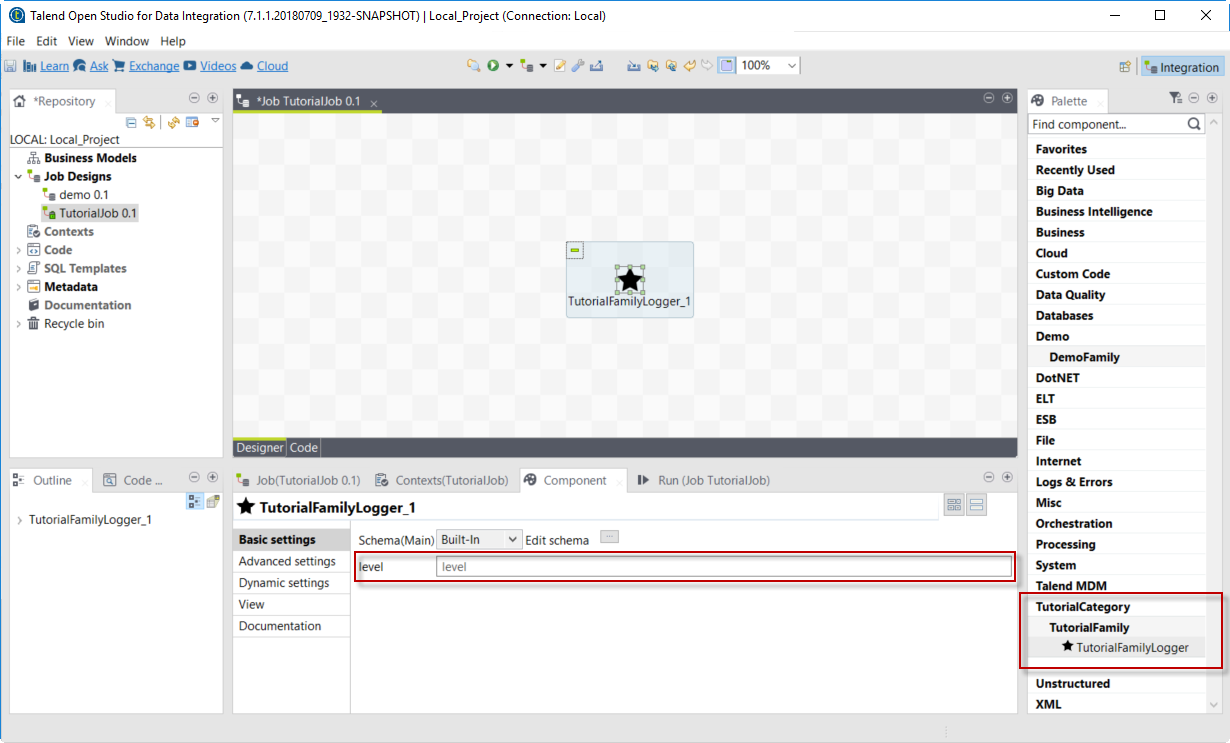
Task: Click the Edit schema ellipsis button
Action: [x=610, y=537]
